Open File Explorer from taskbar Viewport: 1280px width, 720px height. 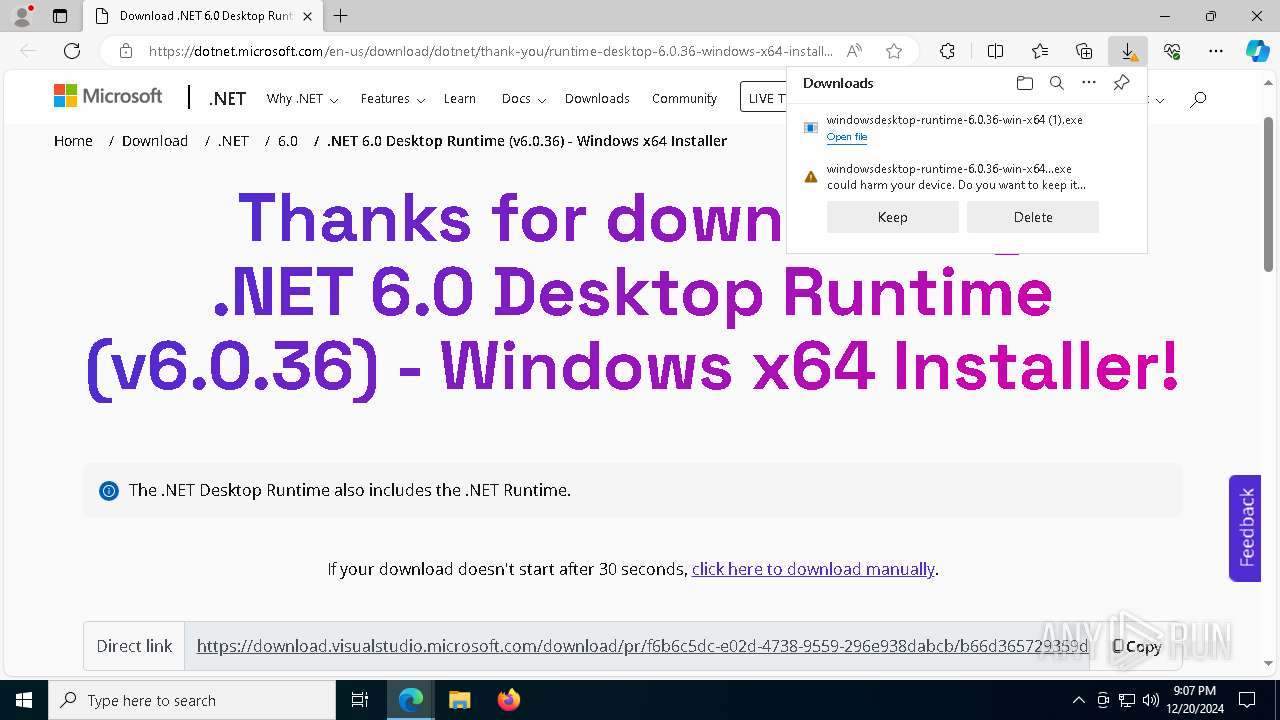(x=459, y=700)
